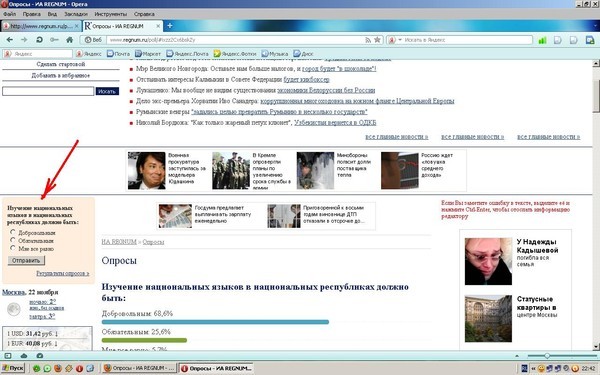600x375 pixels.
Task: Close the Опросы - ИА REGNUM tab
Action: pos(158,26)
